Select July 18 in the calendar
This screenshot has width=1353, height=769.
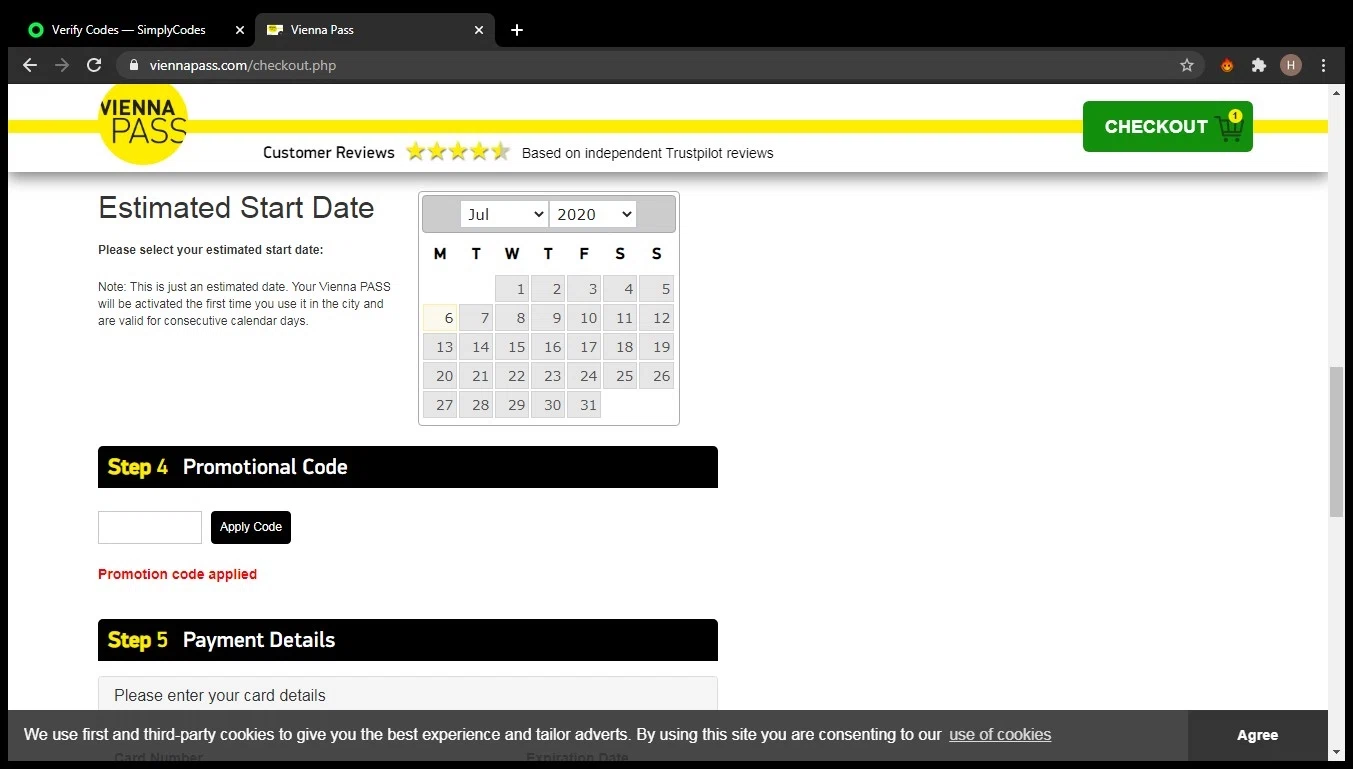620,347
